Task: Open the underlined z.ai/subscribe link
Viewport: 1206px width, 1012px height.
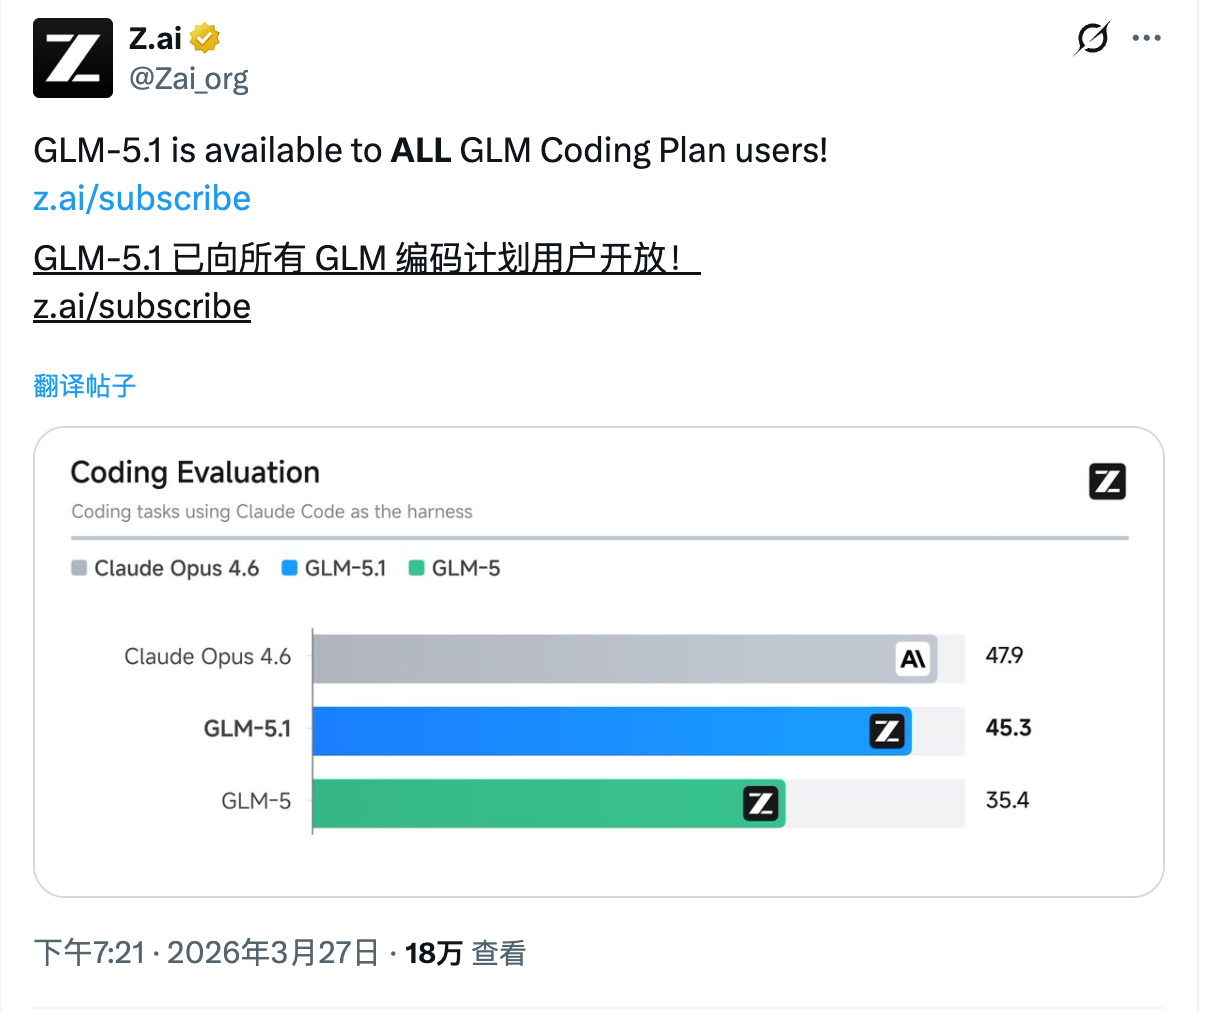Action: 142,306
